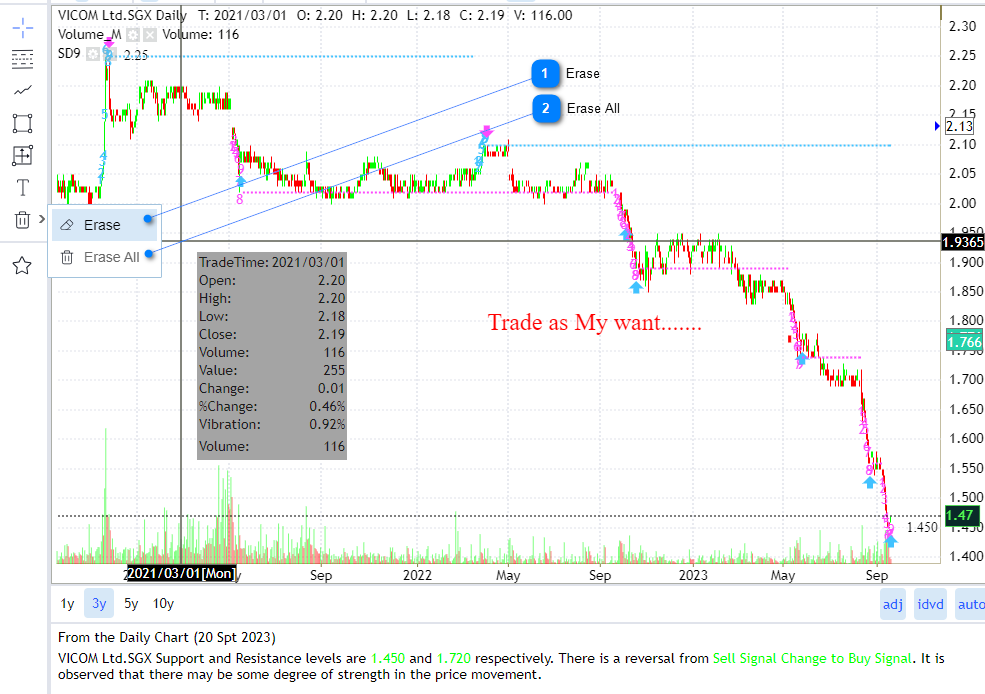This screenshot has width=985, height=694.
Task: Click the Vibration row in data tooltip
Action: [x=272, y=425]
